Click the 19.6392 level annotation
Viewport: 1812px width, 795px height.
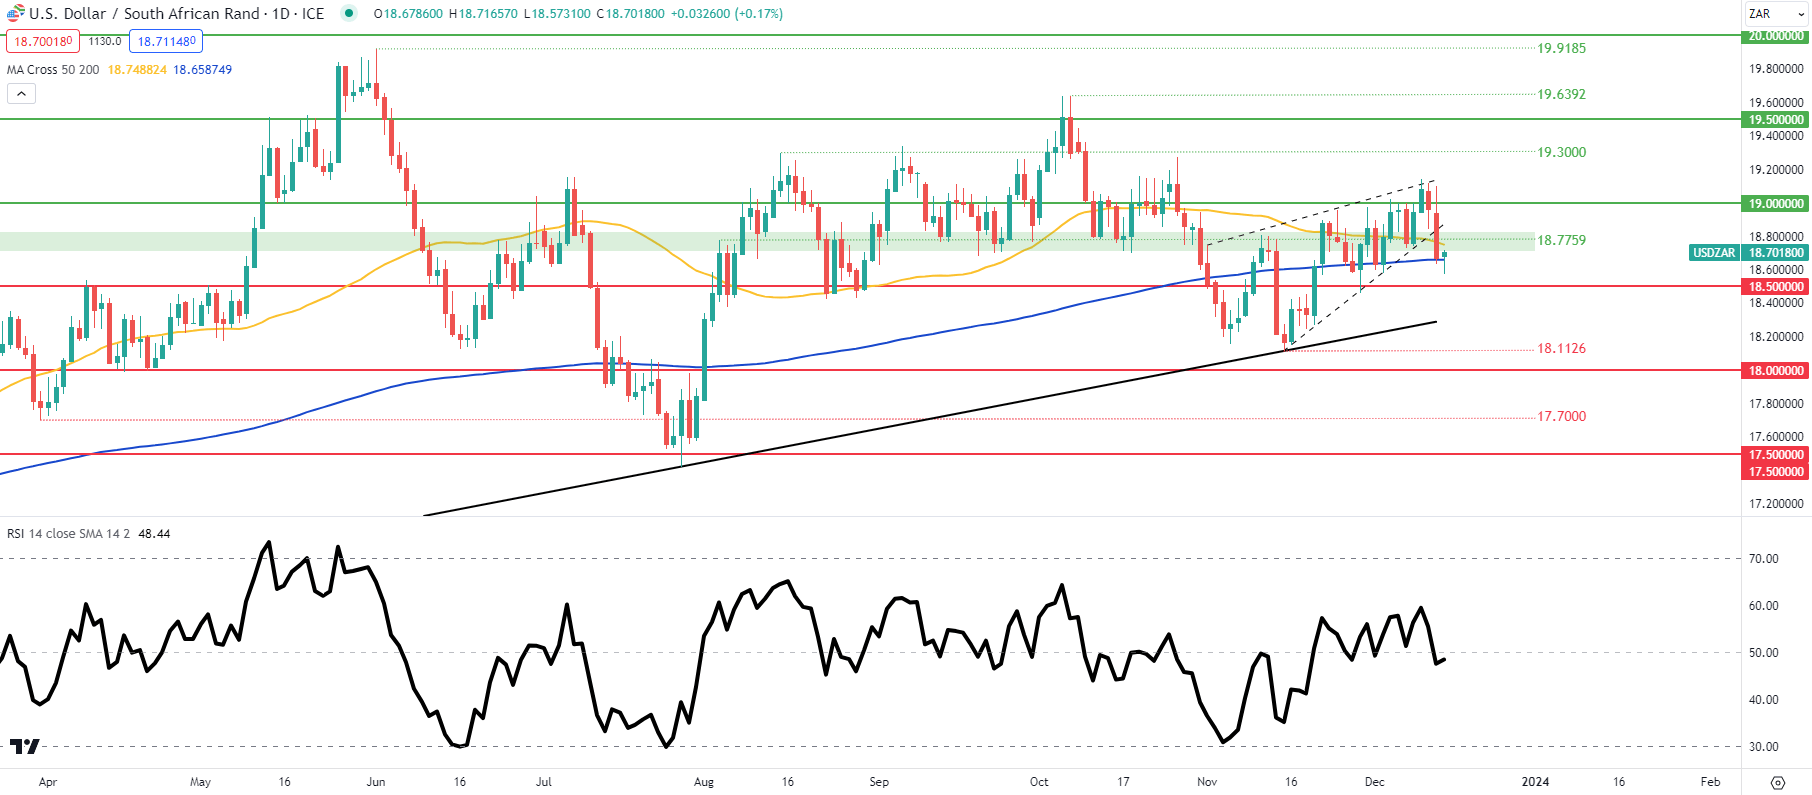coord(1561,94)
